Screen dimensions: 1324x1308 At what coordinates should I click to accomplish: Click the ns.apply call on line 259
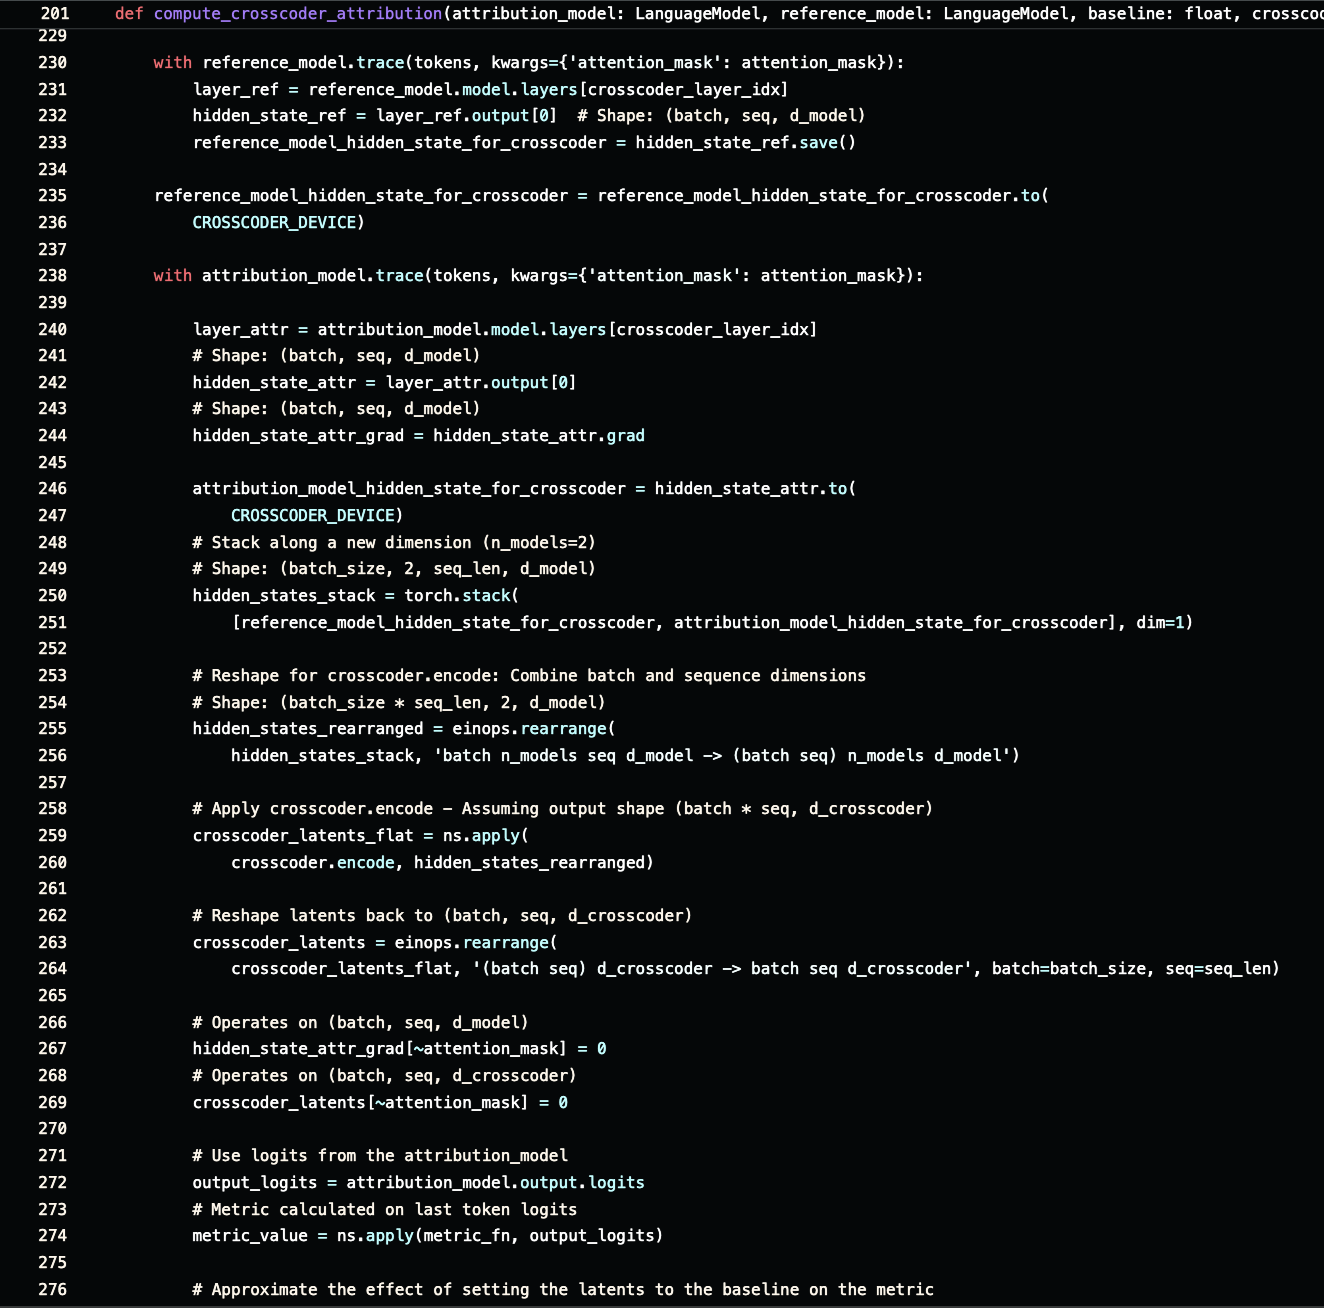(x=487, y=835)
